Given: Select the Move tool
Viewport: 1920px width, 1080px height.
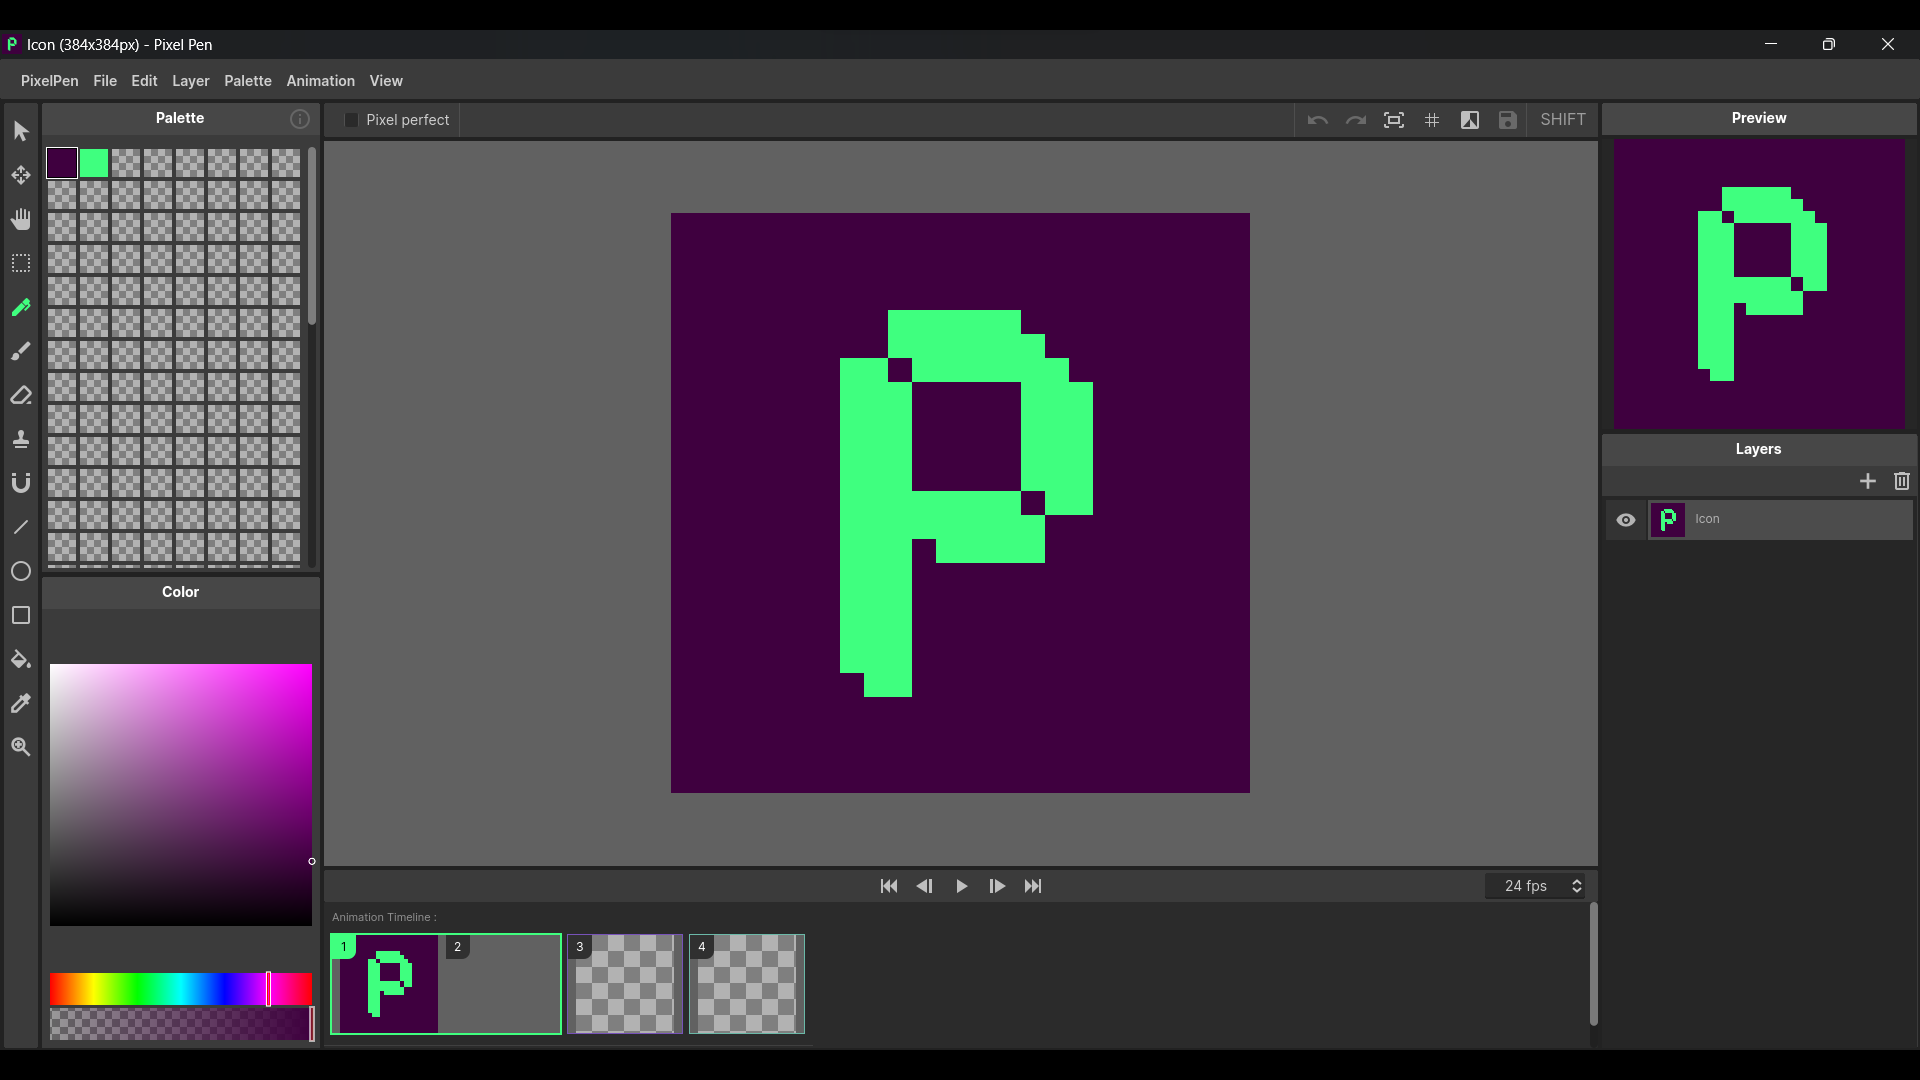Looking at the screenshot, I should pyautogui.click(x=21, y=175).
